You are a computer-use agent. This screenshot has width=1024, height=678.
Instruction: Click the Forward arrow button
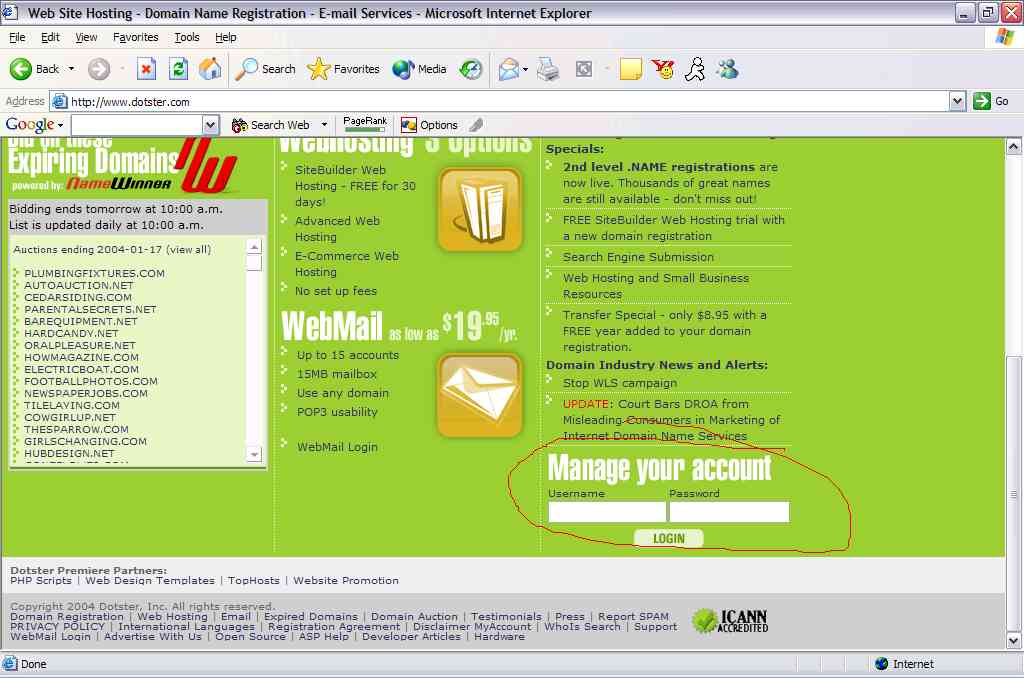point(99,69)
